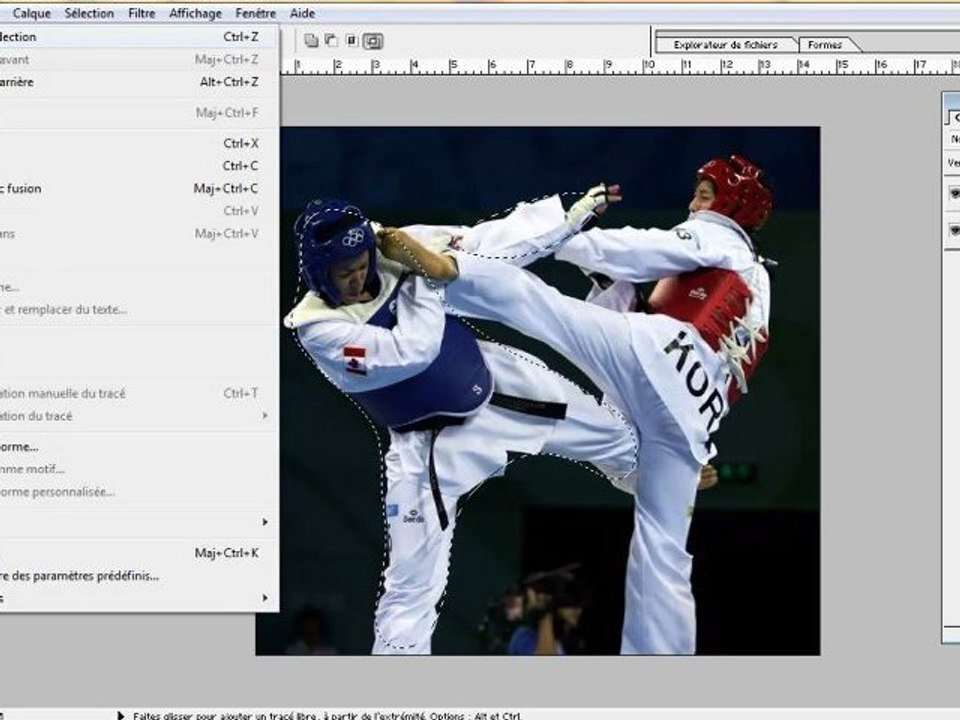
Task: Open the status bar triangle arrow
Action: pyautogui.click(x=121, y=715)
